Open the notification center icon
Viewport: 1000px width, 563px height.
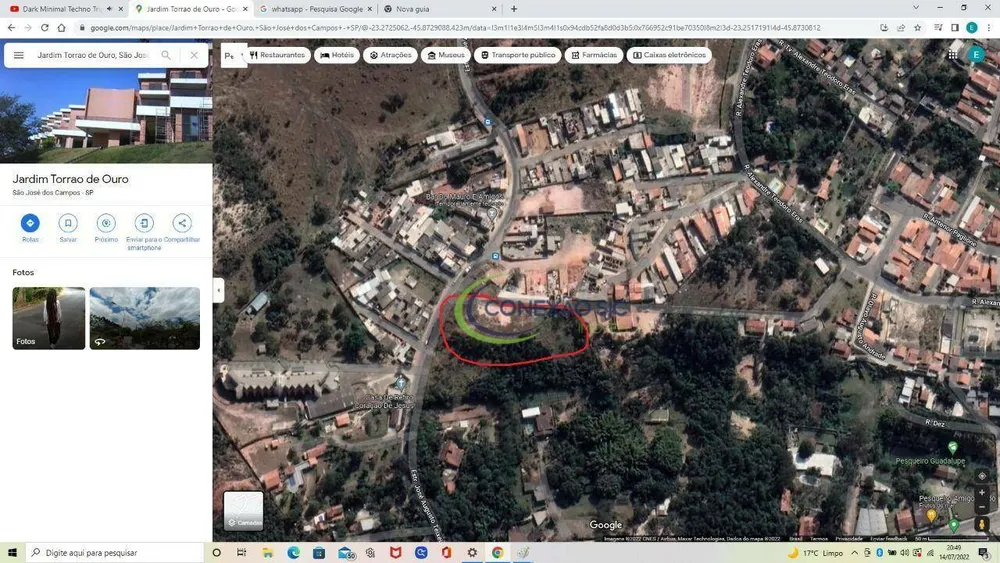(x=984, y=553)
